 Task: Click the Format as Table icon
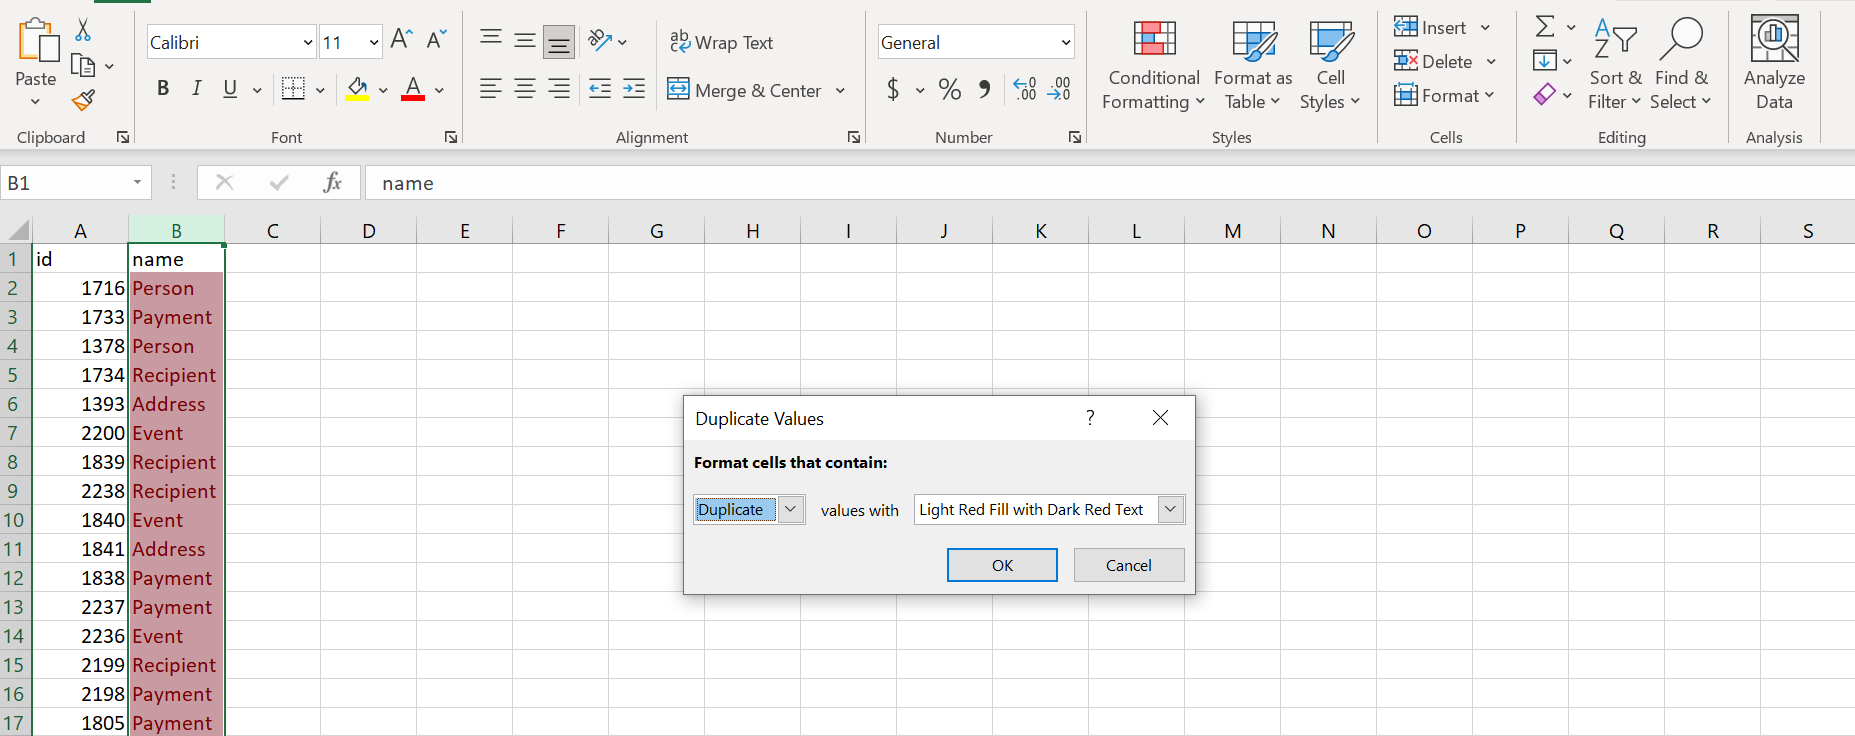(x=1253, y=65)
